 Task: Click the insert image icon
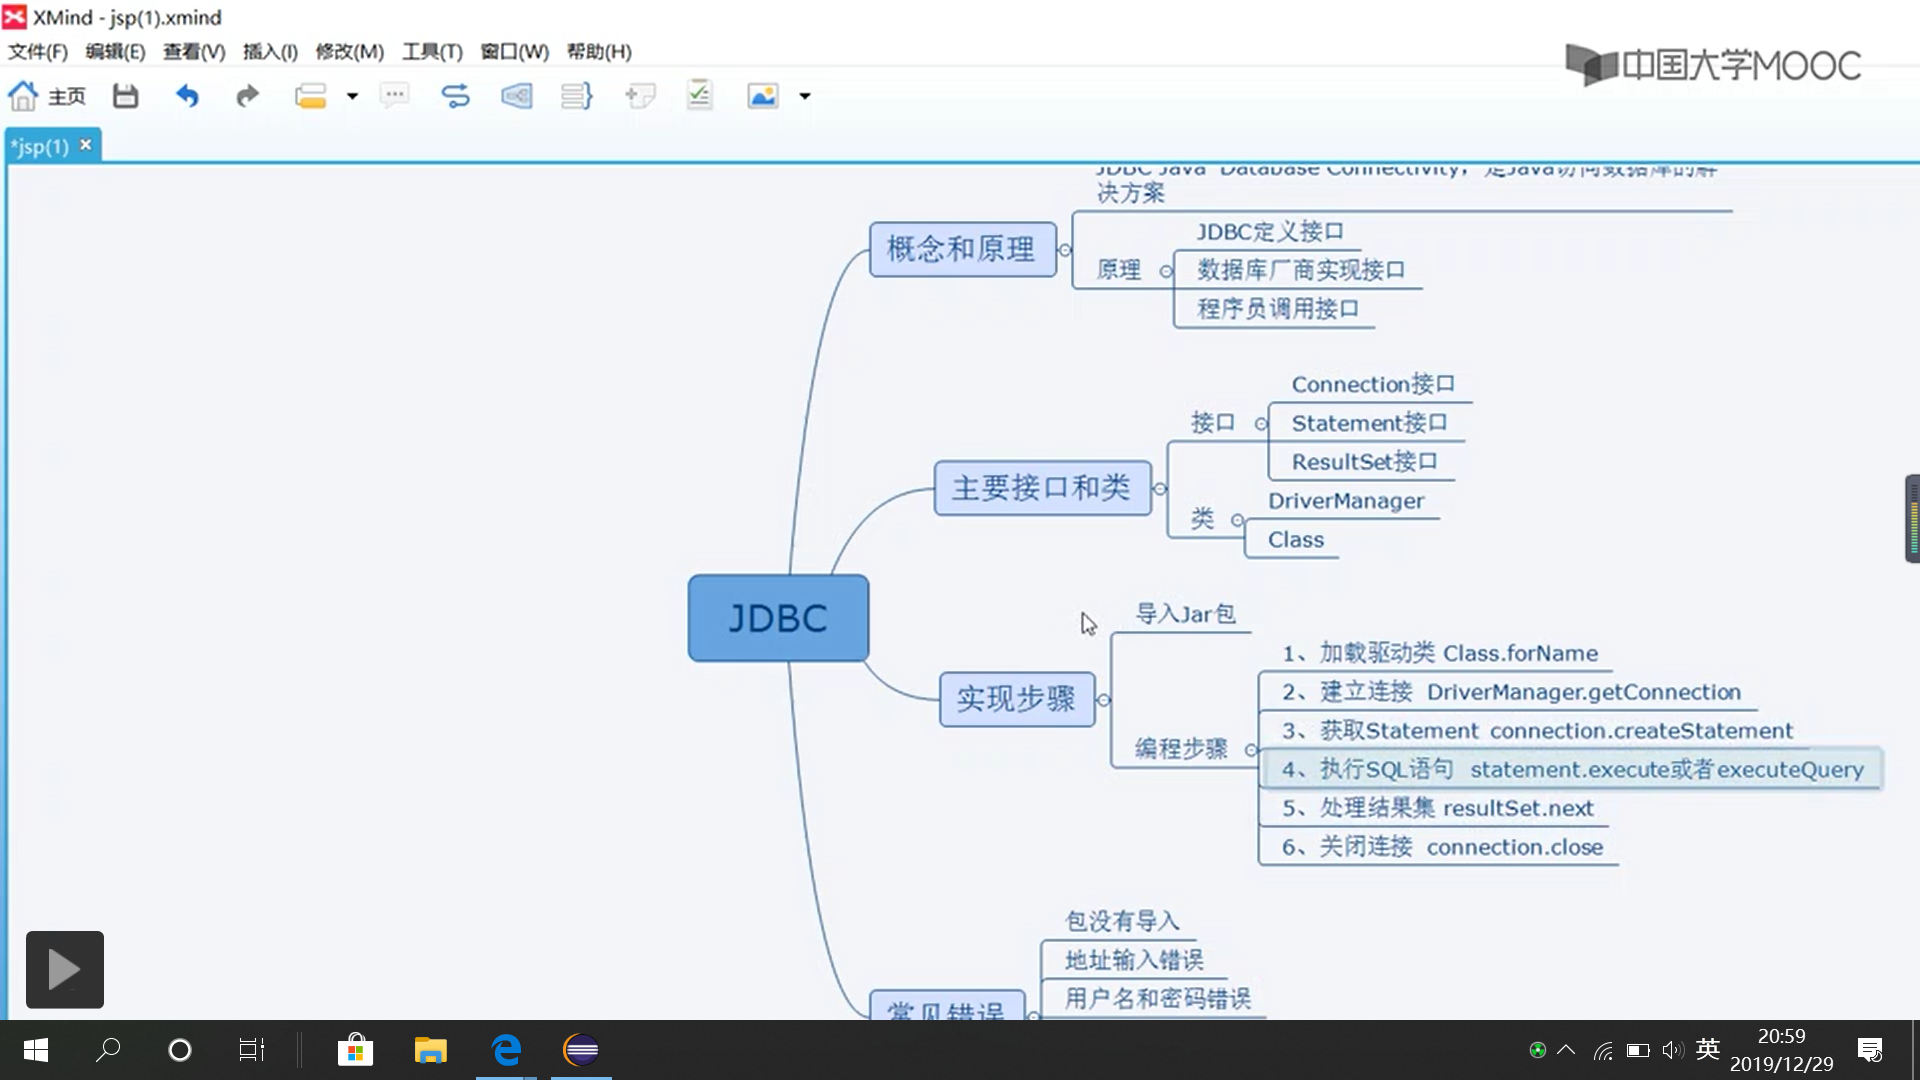coord(762,96)
